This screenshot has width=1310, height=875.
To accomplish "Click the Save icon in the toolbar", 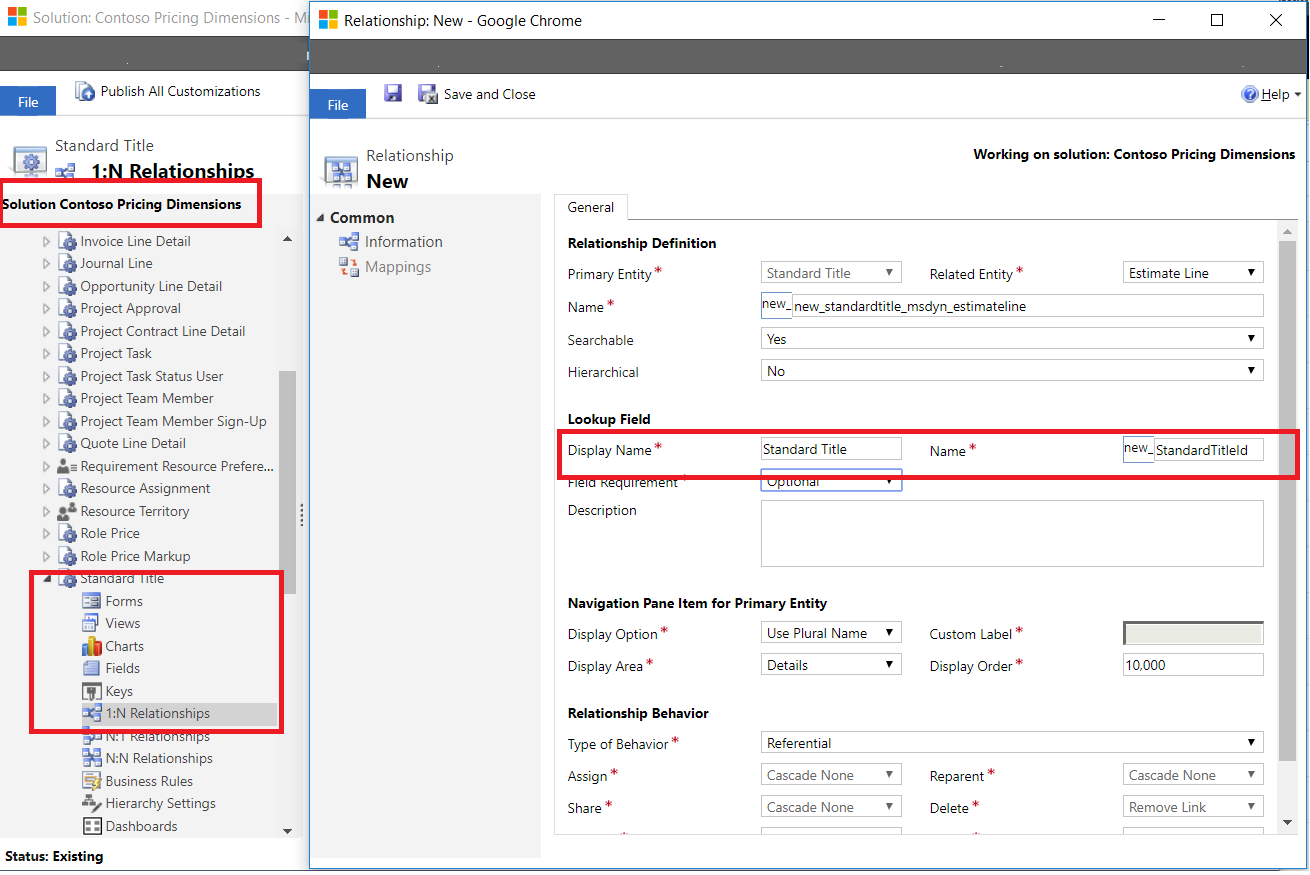I will pos(393,93).
